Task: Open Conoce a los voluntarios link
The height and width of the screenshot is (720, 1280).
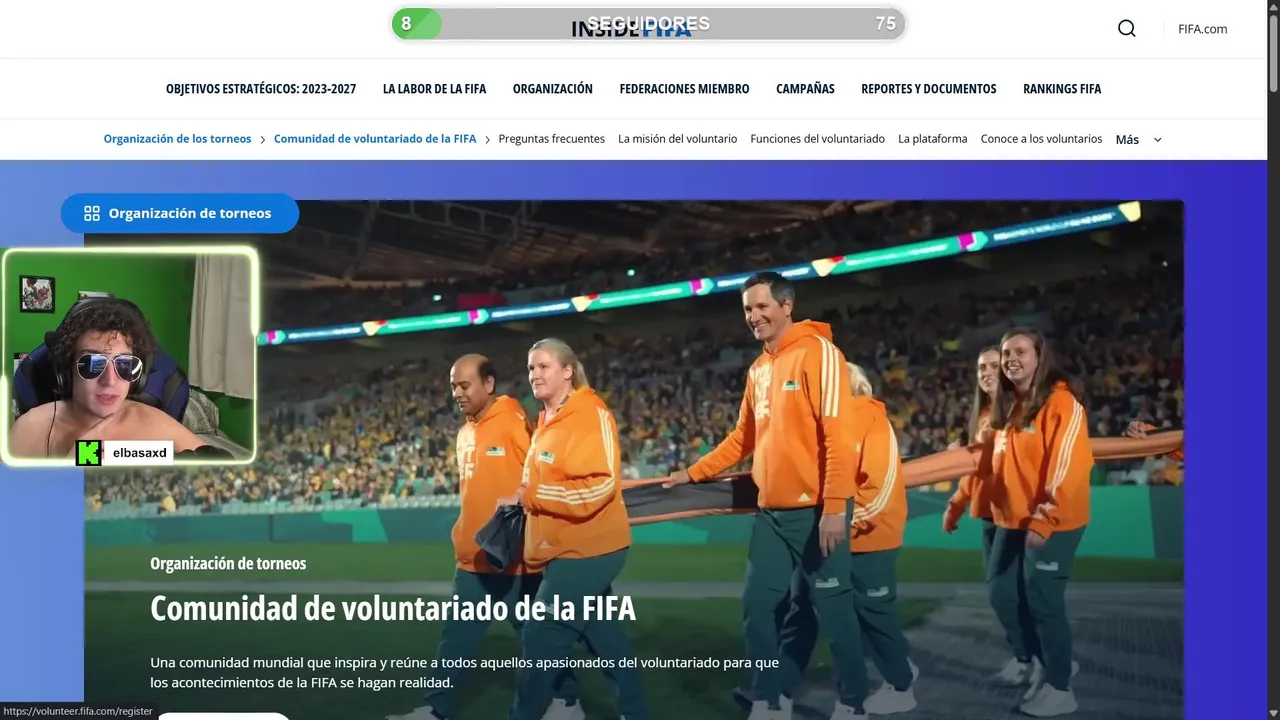Action: (1041, 139)
